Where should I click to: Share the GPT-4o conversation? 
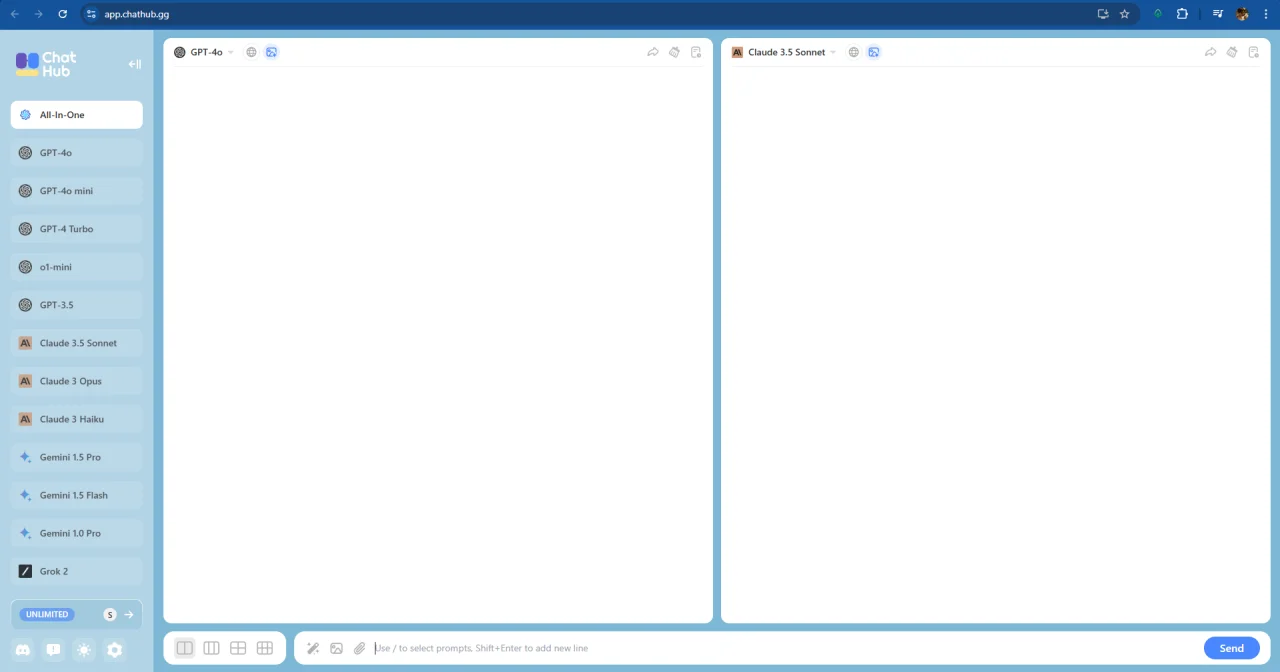(653, 52)
